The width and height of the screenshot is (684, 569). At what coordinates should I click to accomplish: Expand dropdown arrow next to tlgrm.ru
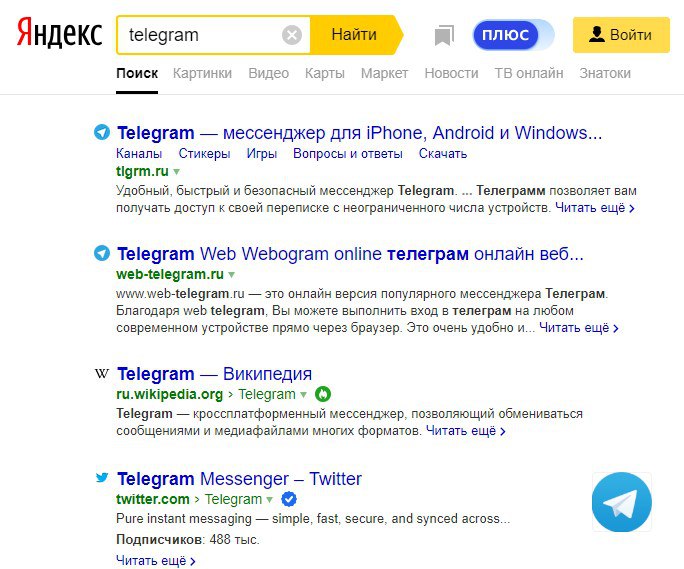tap(177, 172)
